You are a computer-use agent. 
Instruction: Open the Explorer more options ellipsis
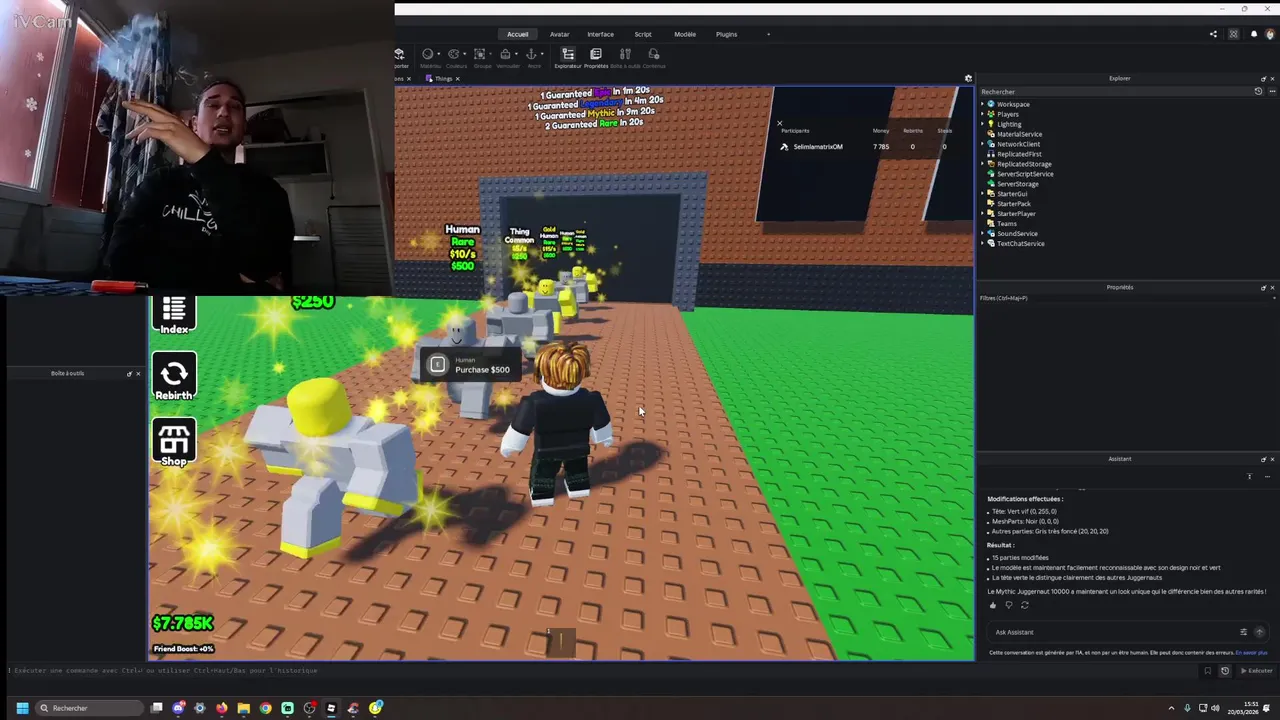click(1271, 91)
